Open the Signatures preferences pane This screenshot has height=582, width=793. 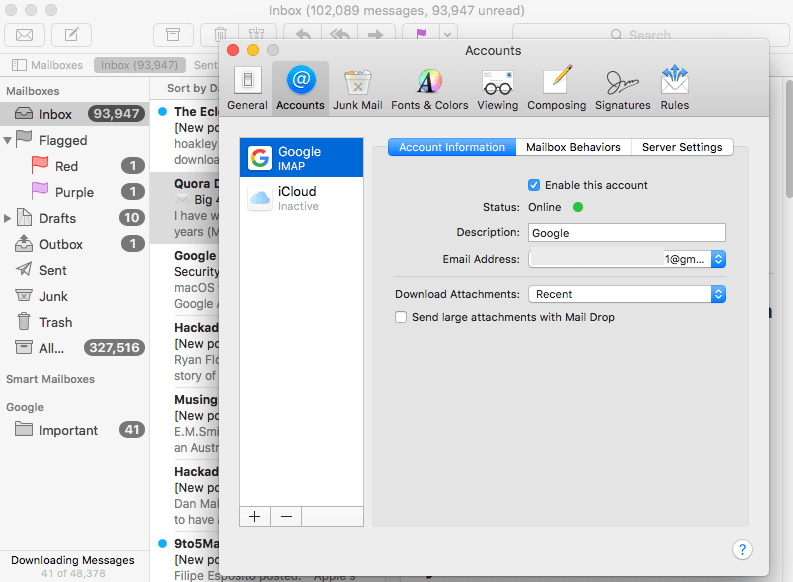[x=622, y=88]
